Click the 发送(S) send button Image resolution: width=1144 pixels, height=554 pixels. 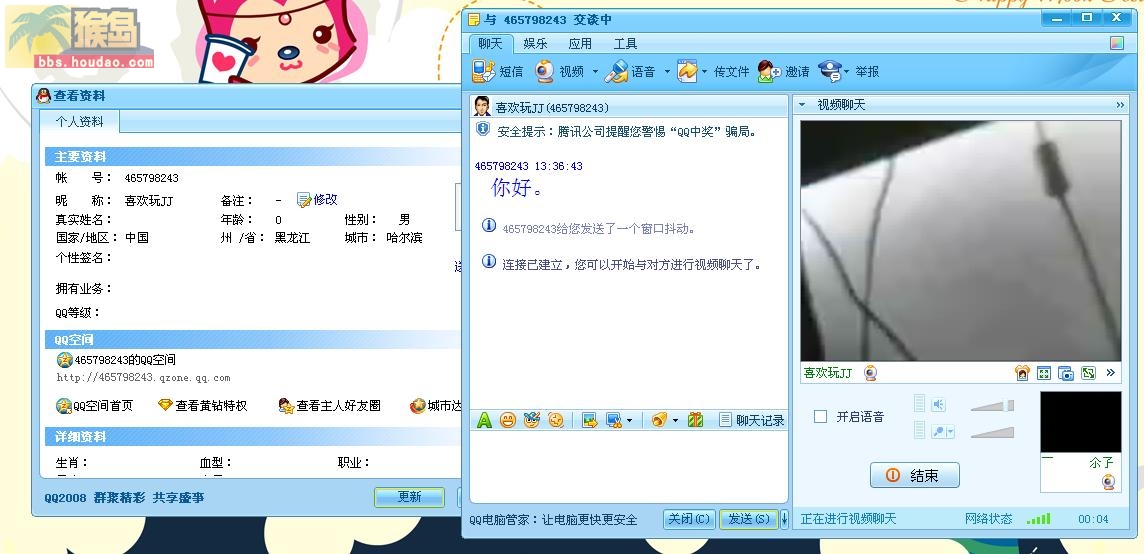(x=749, y=519)
